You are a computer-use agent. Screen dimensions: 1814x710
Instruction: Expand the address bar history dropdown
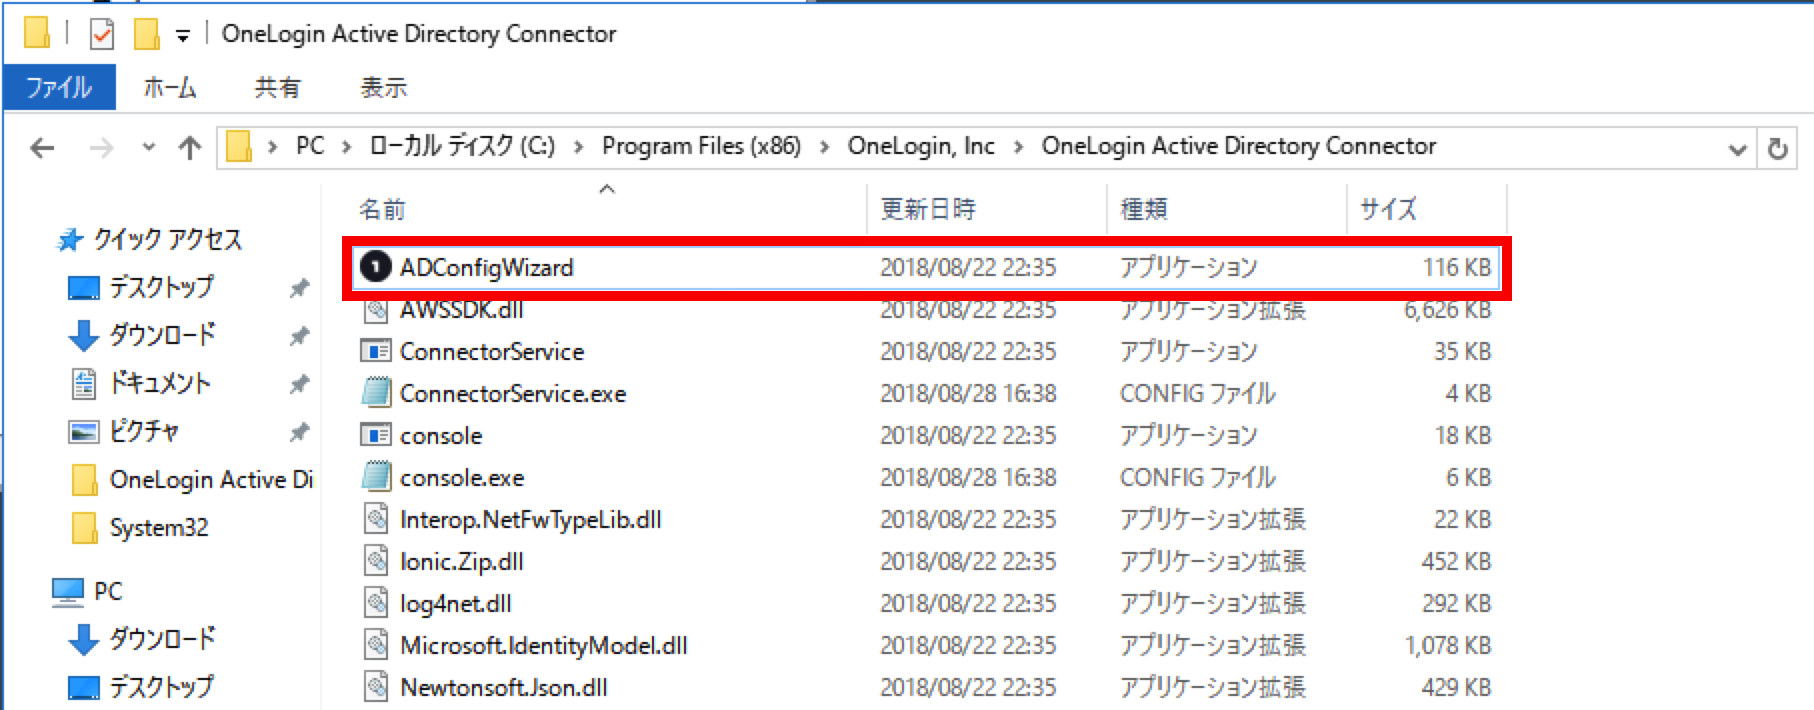click(x=1738, y=150)
